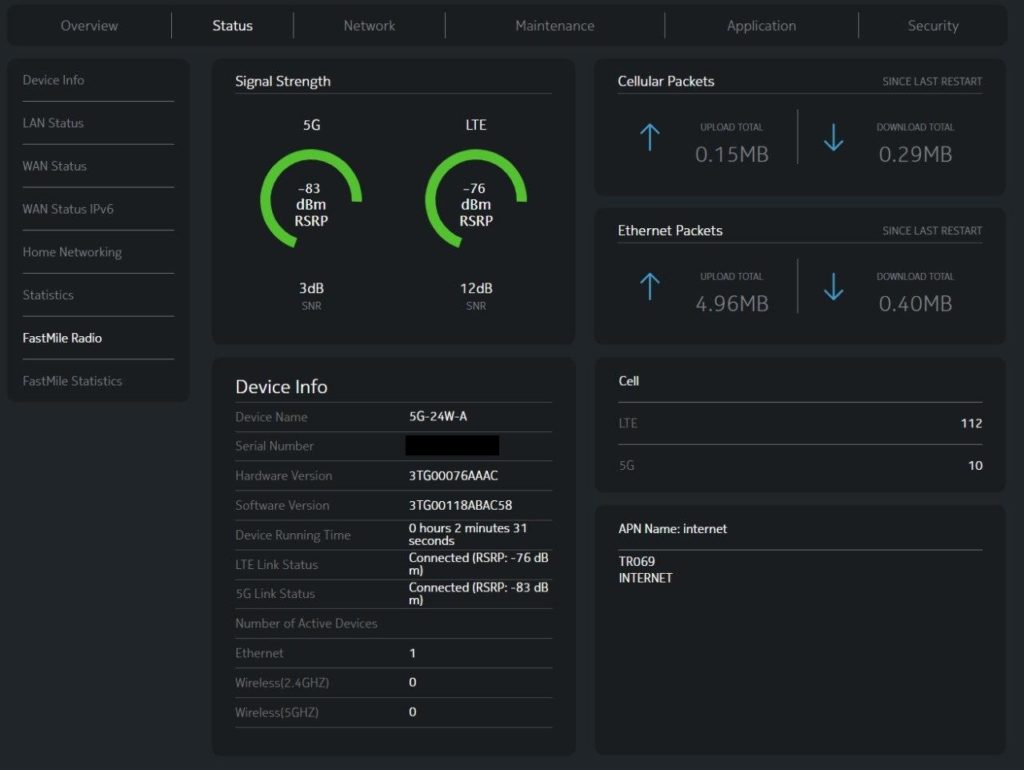This screenshot has width=1024, height=770.
Task: Go to the Application tab
Action: pyautogui.click(x=761, y=26)
